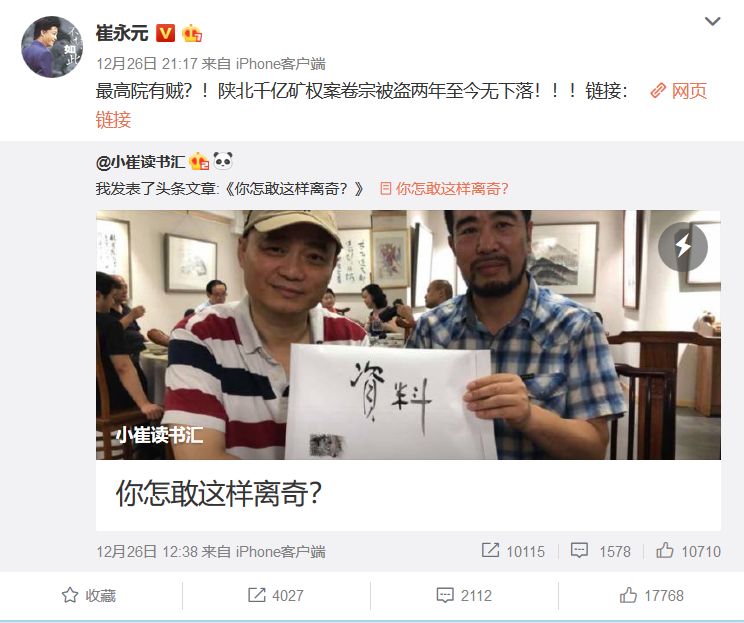Open original post comments 1578
Viewport: 744px width, 623px height.
600,551
